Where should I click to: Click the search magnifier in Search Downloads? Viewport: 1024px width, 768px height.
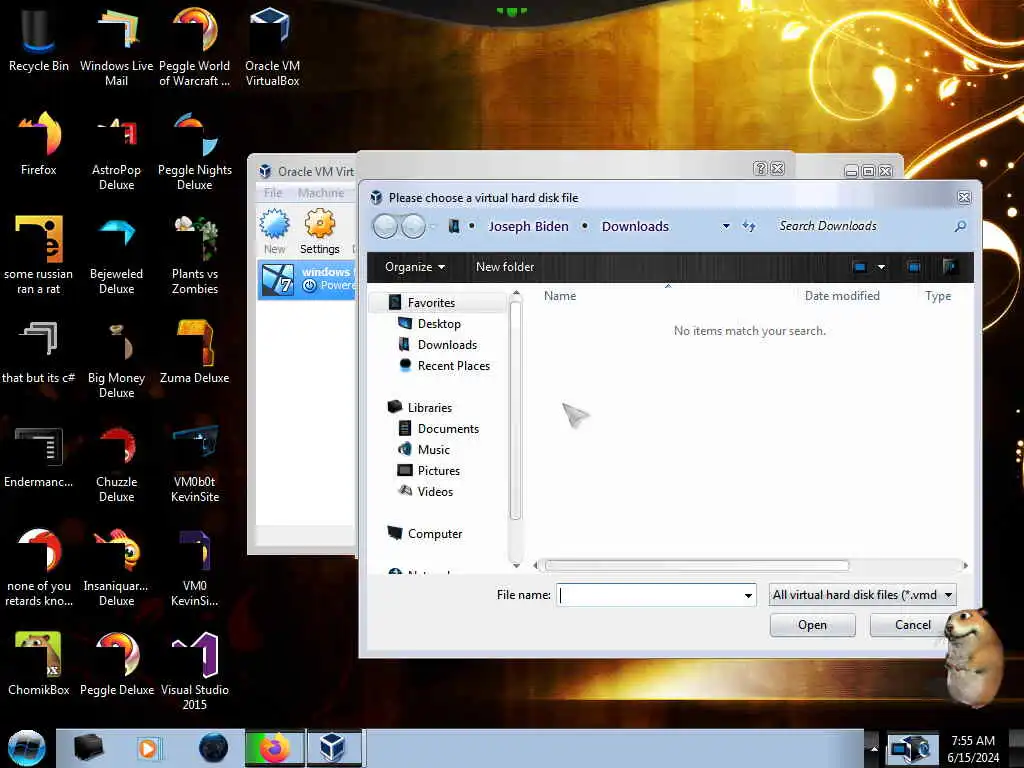[x=960, y=226]
